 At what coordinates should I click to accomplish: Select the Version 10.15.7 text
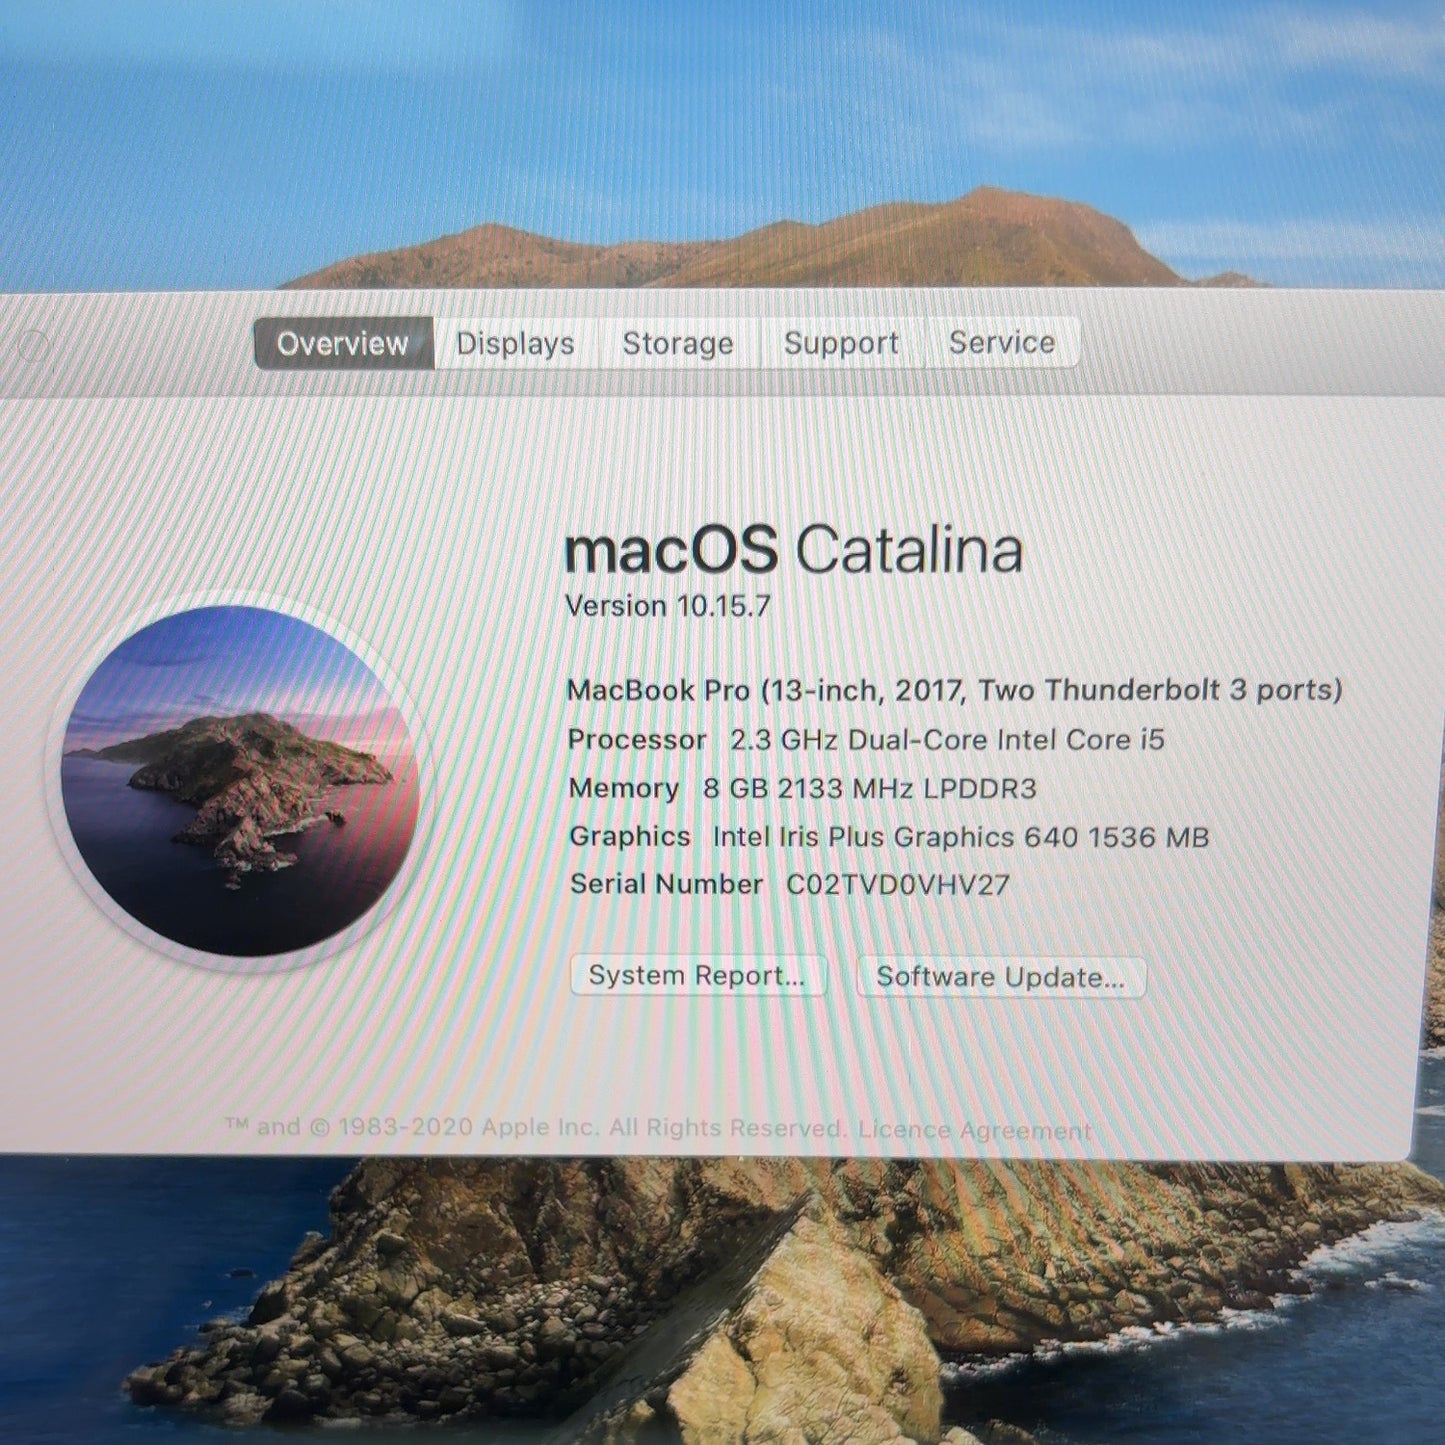point(668,606)
